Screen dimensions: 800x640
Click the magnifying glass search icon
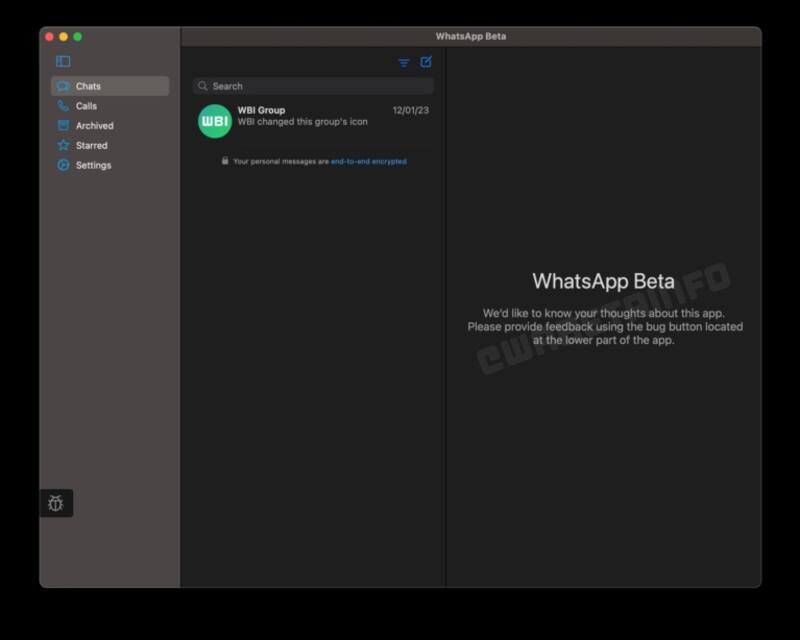pos(203,86)
